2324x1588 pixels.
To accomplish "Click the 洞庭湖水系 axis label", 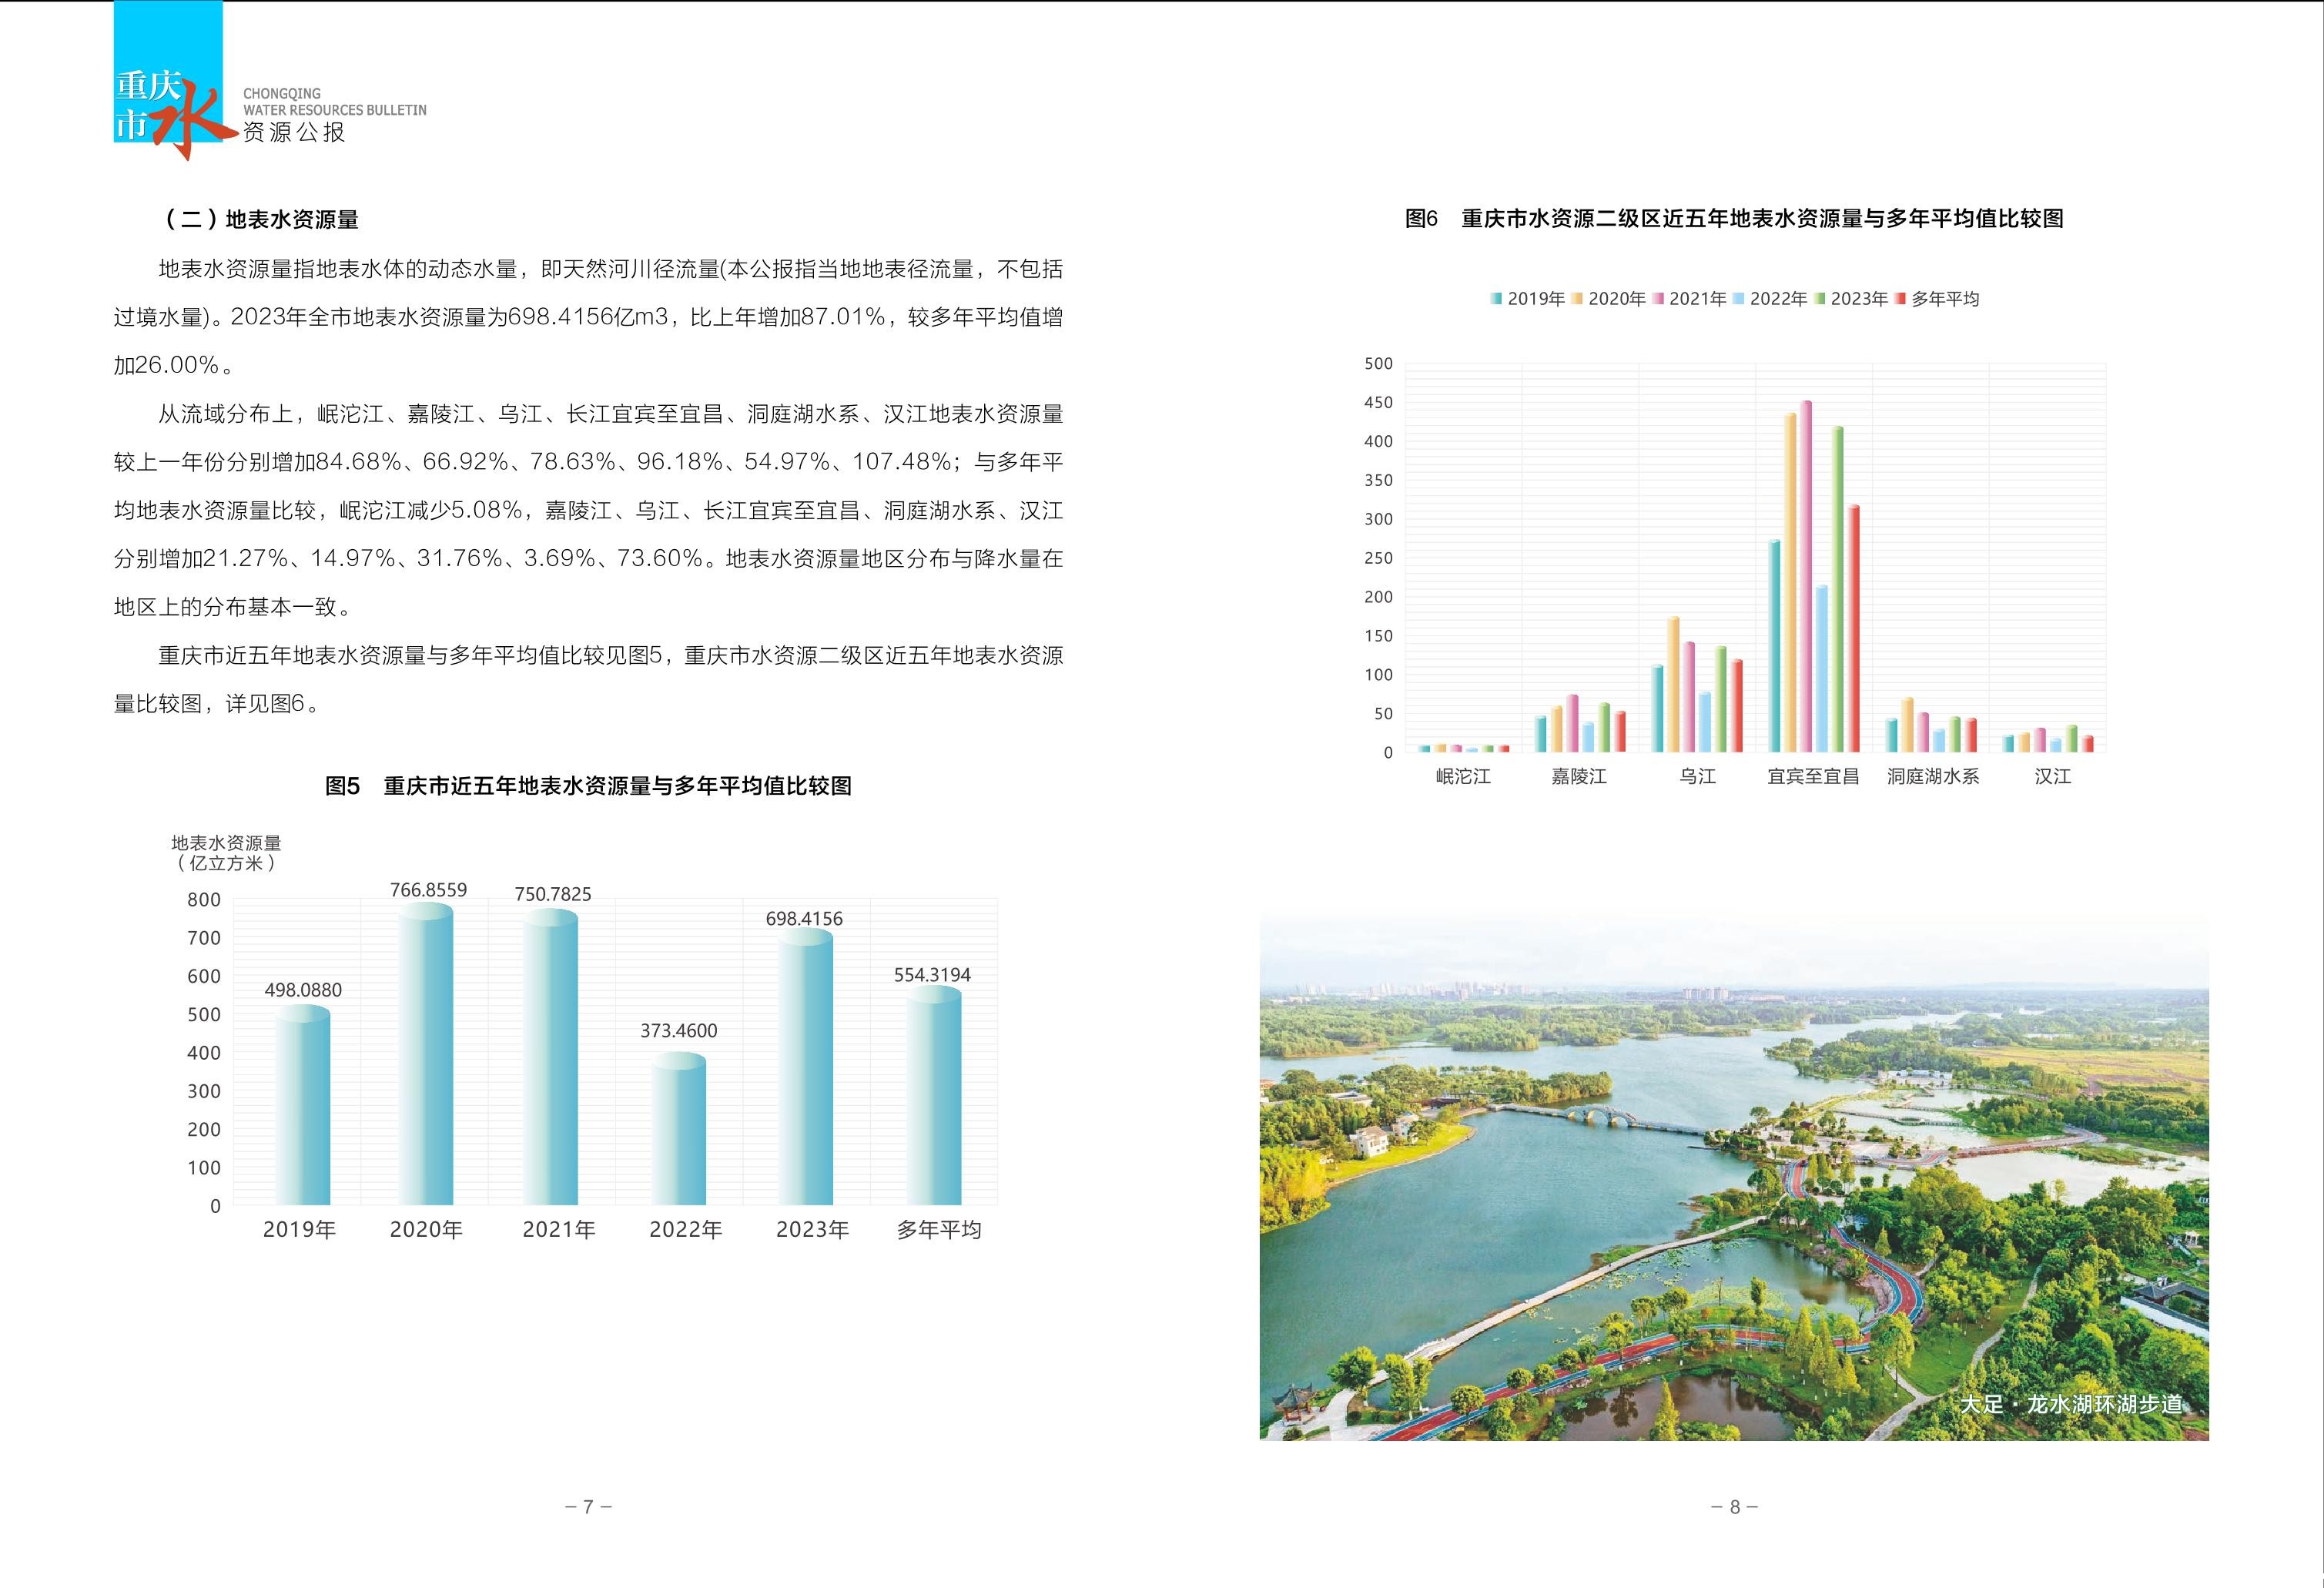I will pyautogui.click(x=1933, y=777).
